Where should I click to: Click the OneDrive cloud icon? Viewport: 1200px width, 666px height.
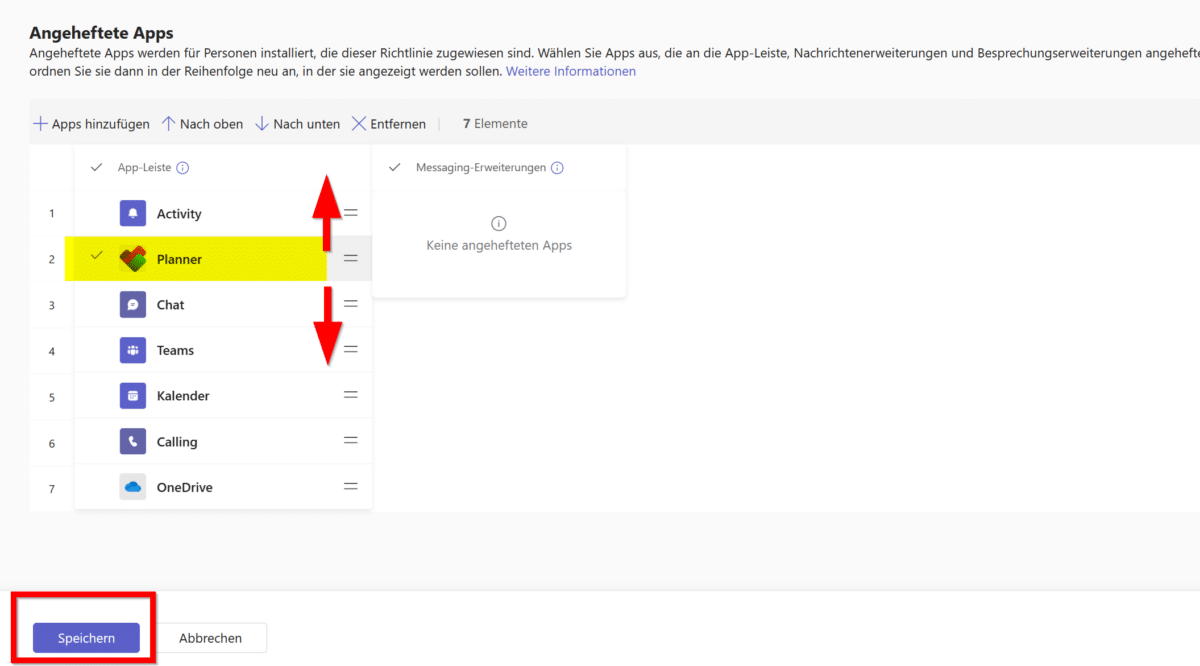point(132,487)
